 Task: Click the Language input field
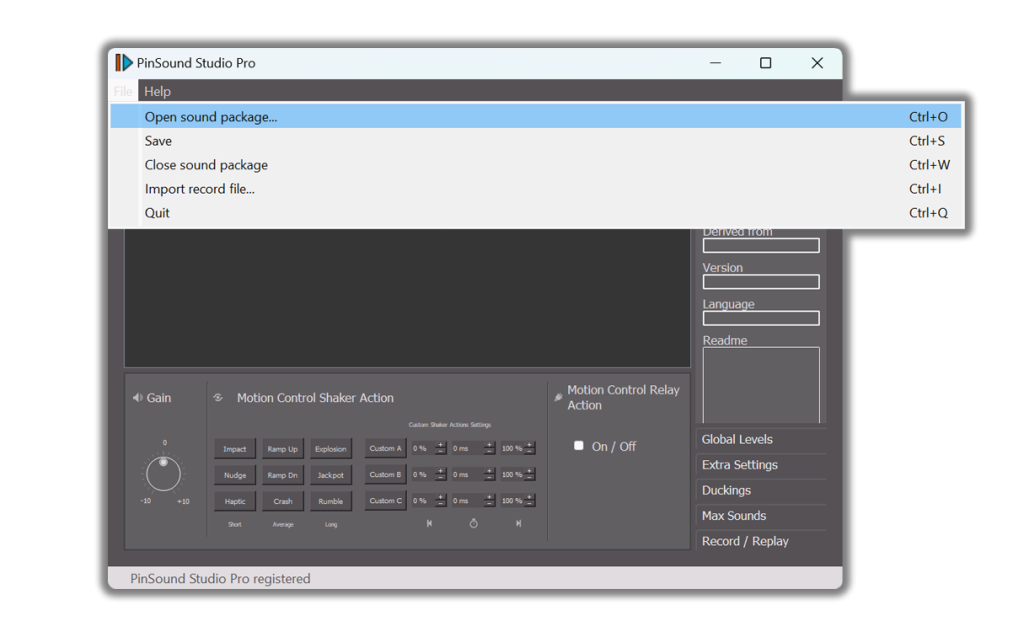pyautogui.click(x=761, y=318)
